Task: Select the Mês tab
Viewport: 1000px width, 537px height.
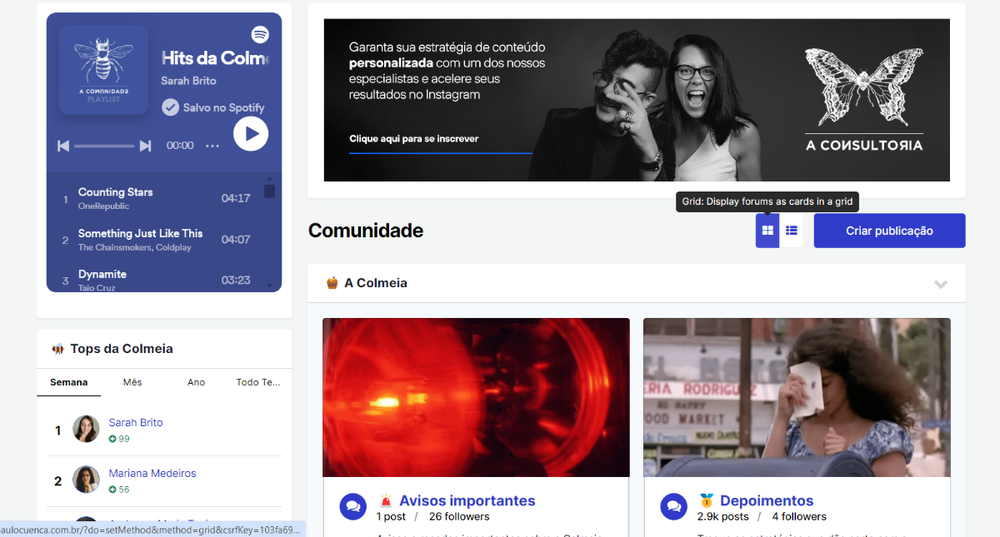Action: [x=132, y=382]
